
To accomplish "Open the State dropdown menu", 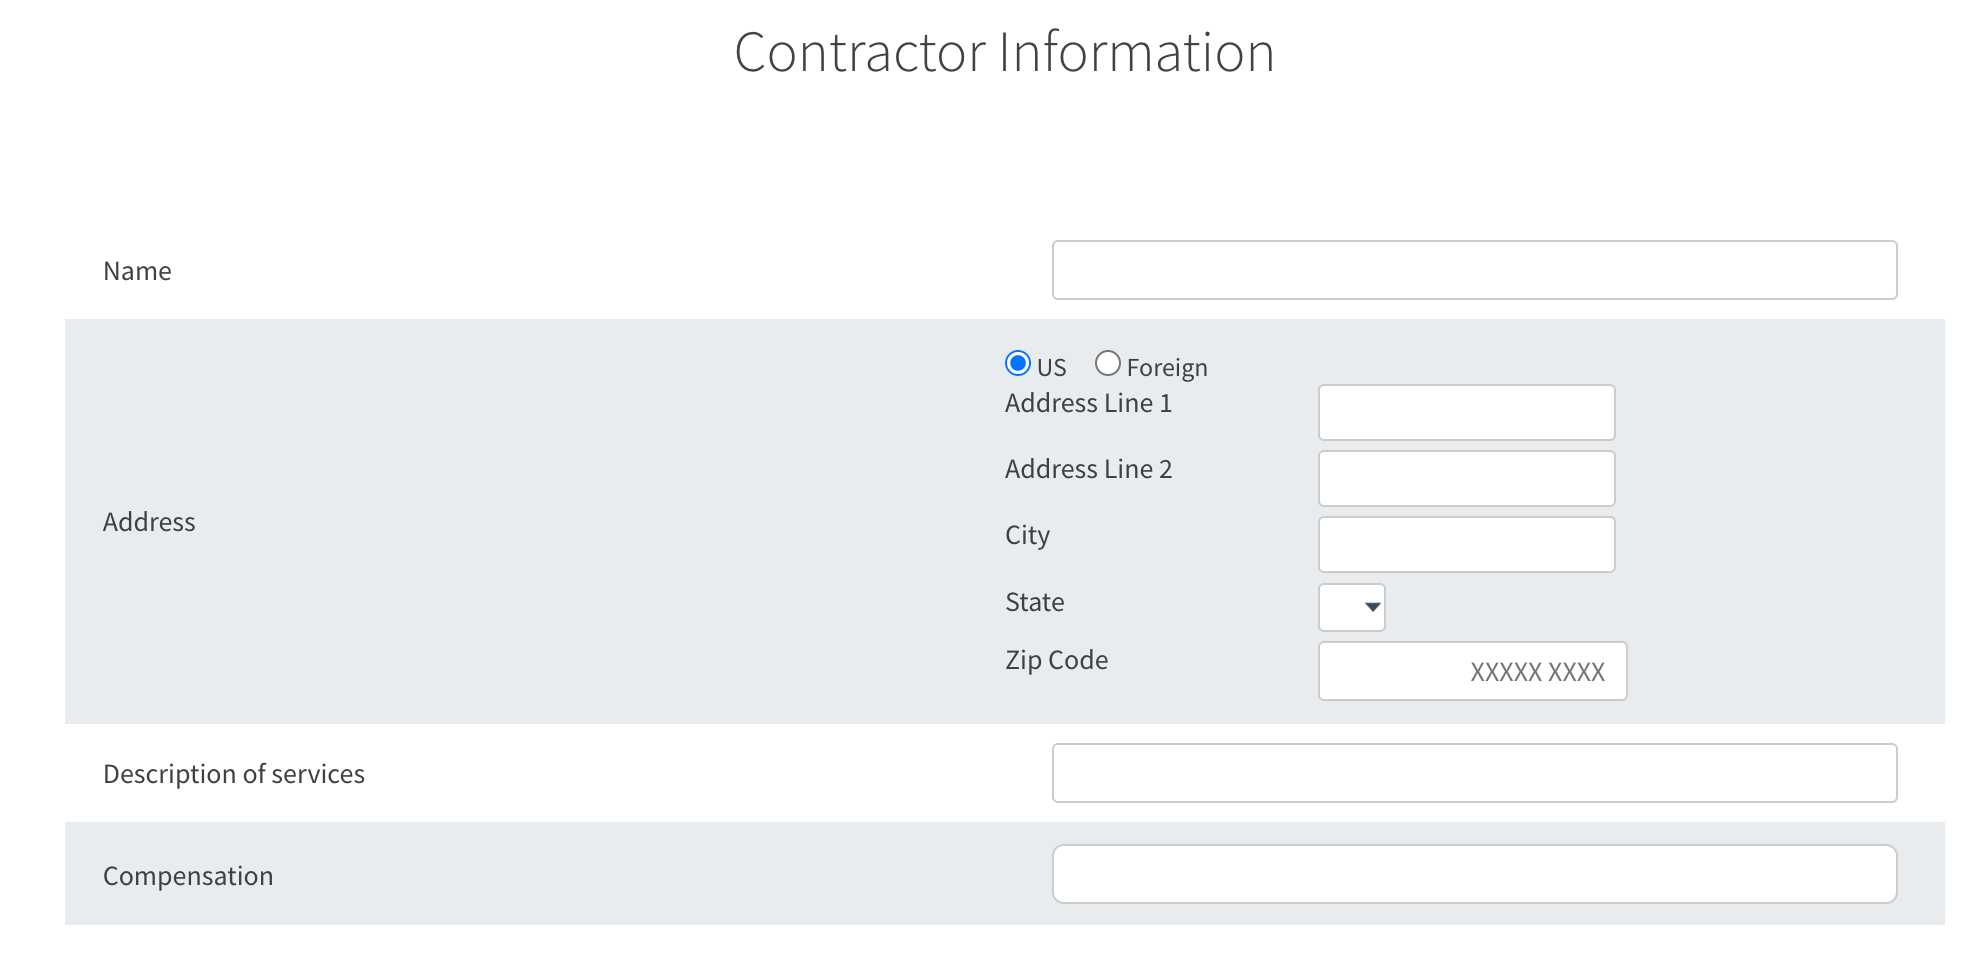I will tap(1352, 607).
